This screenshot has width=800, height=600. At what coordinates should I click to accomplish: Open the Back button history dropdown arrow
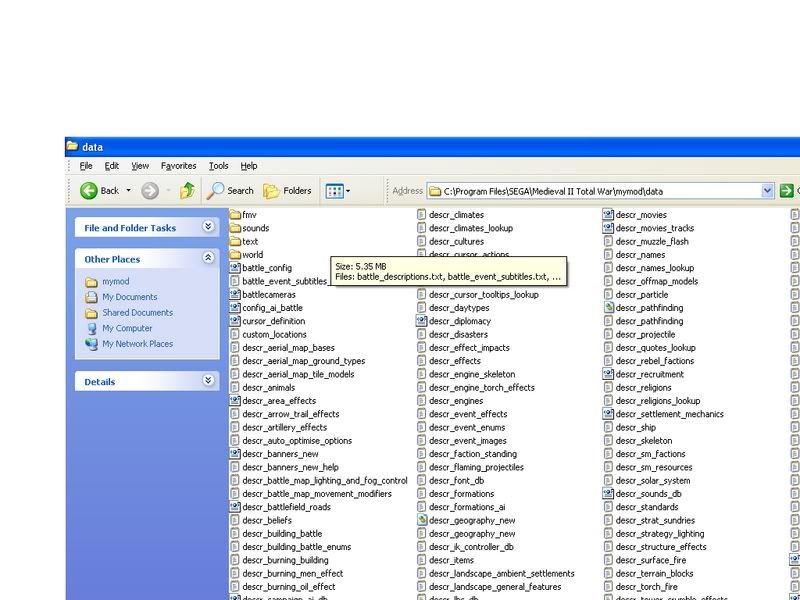[129, 191]
